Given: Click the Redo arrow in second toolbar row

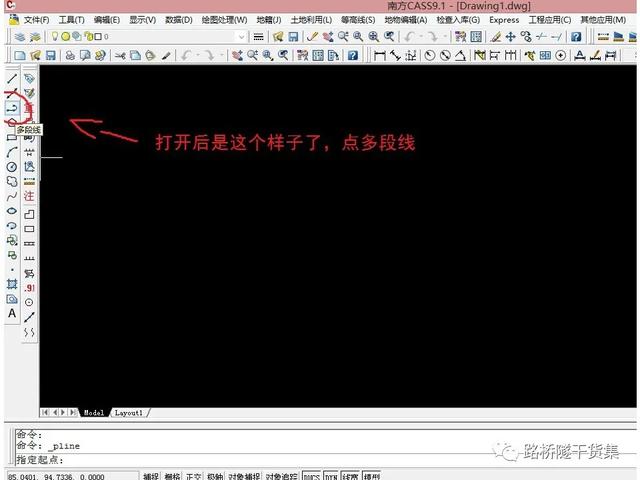Looking at the screenshot, I should [209, 55].
